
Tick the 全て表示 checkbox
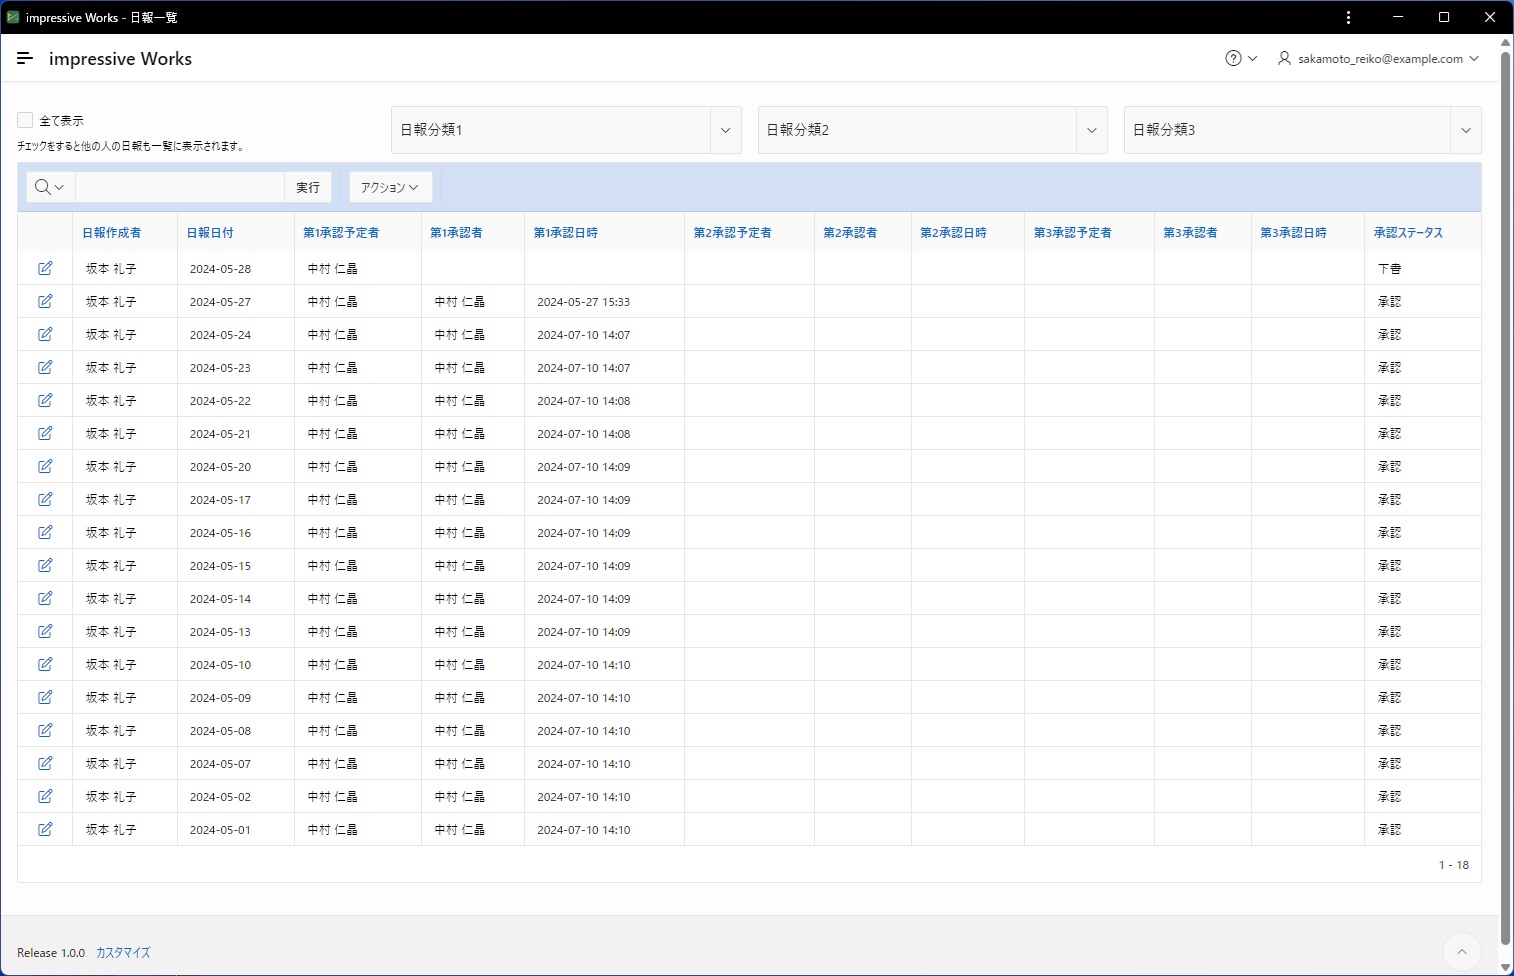tap(25, 120)
